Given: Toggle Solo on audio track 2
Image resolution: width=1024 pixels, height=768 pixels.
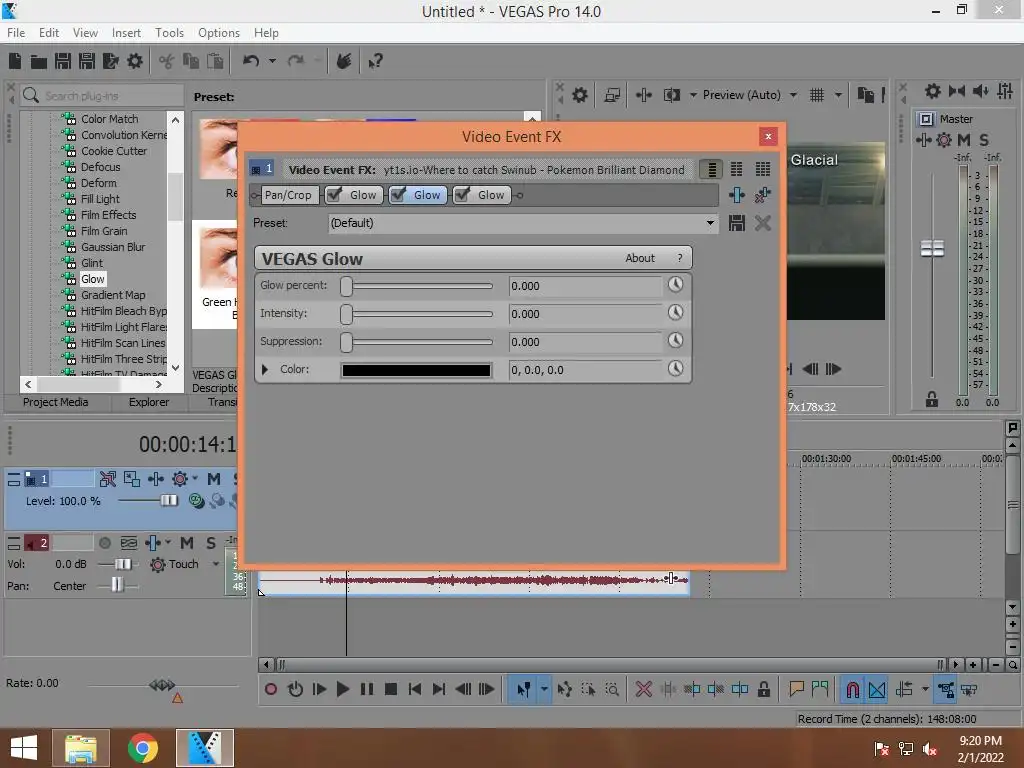Looking at the screenshot, I should click(x=211, y=543).
